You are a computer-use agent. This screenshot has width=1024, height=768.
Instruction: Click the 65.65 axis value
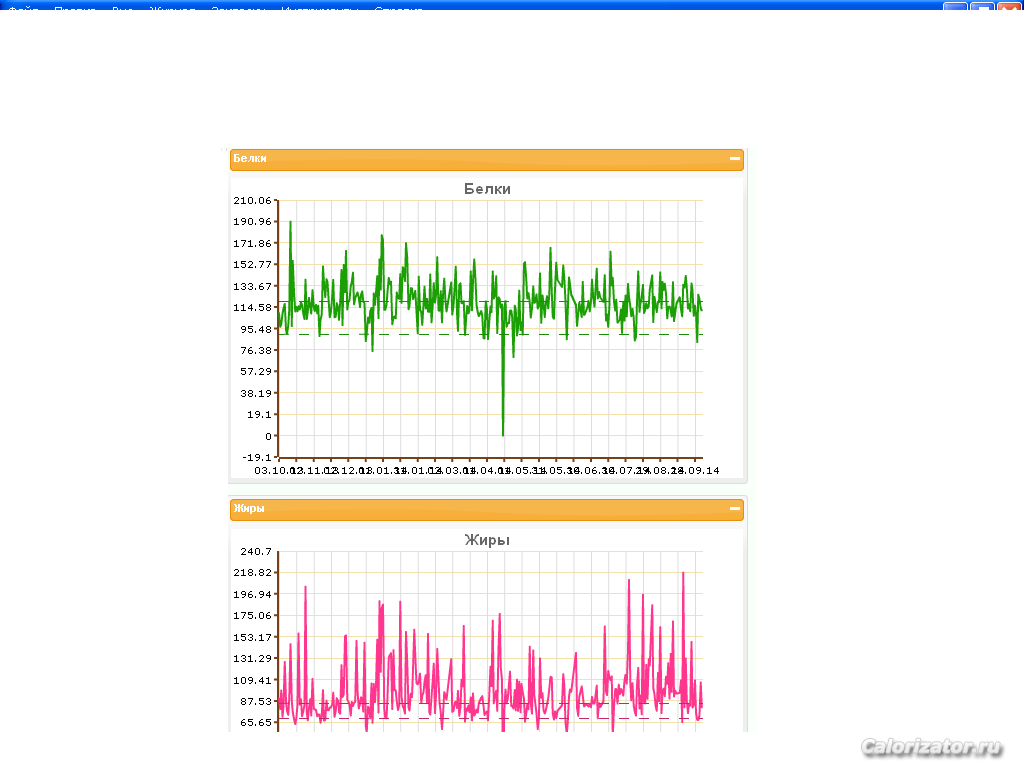255,722
